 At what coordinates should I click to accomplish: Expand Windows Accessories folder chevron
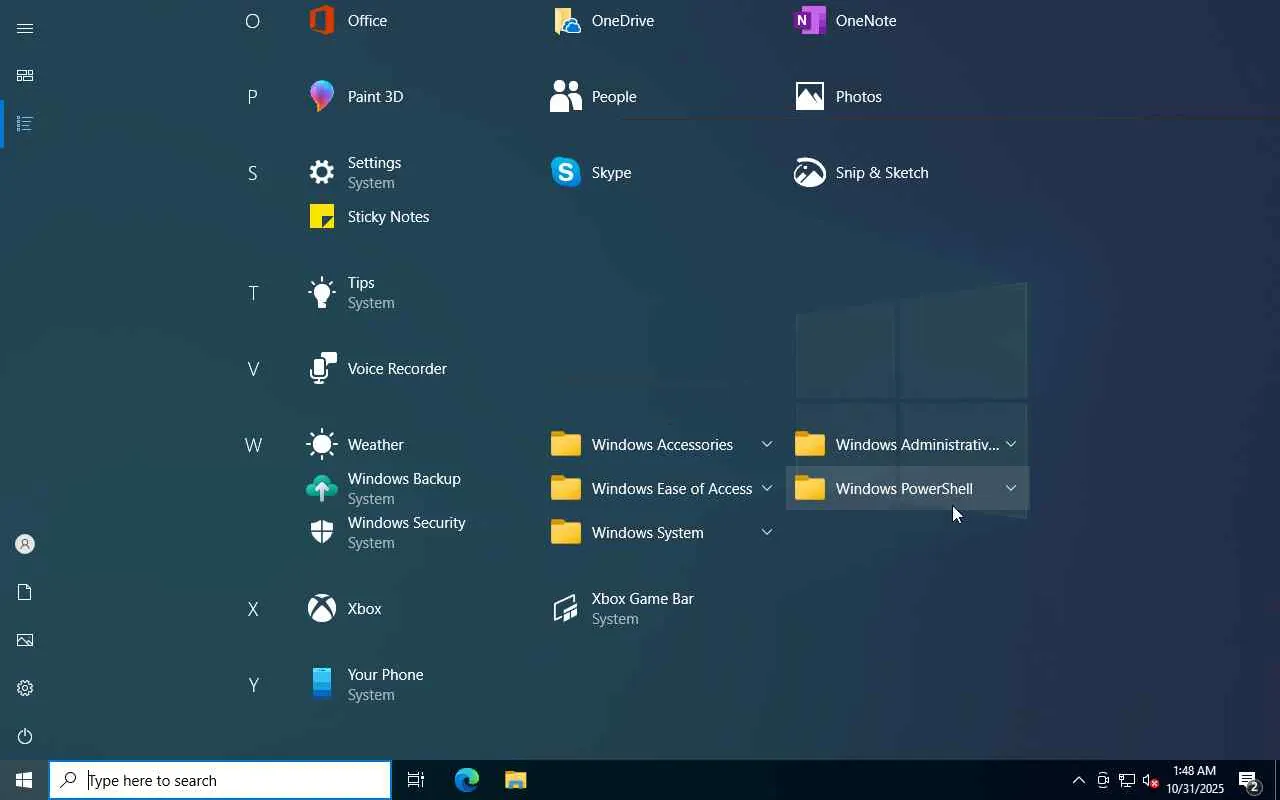[767, 444]
